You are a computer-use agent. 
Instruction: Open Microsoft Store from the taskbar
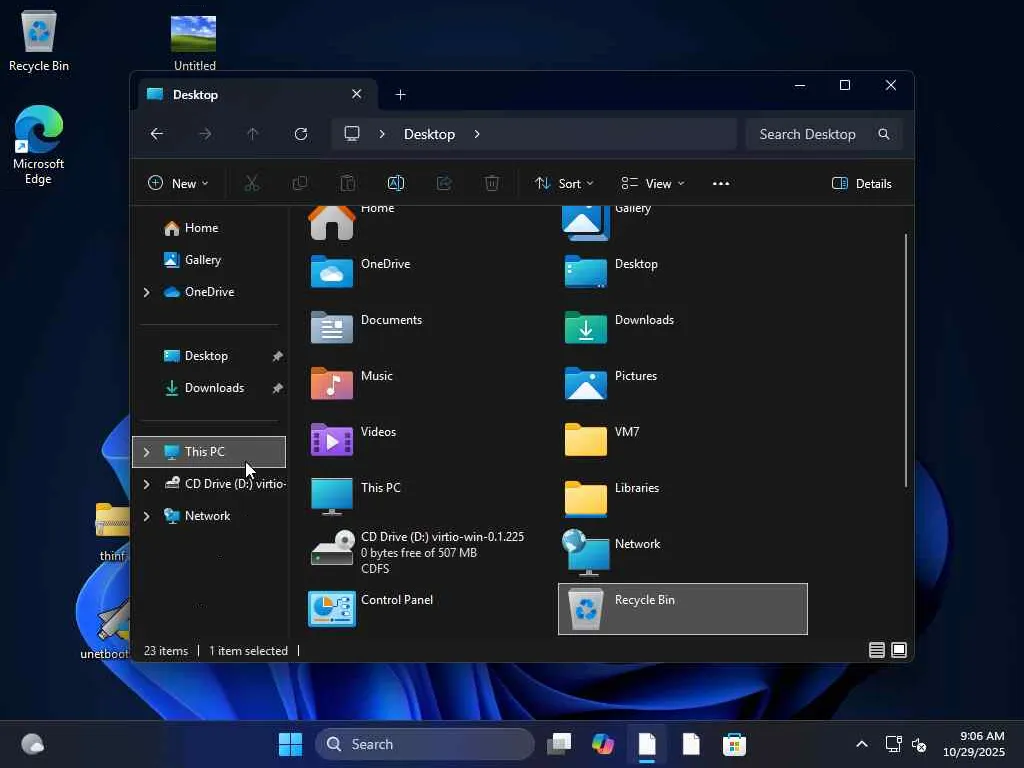[735, 744]
